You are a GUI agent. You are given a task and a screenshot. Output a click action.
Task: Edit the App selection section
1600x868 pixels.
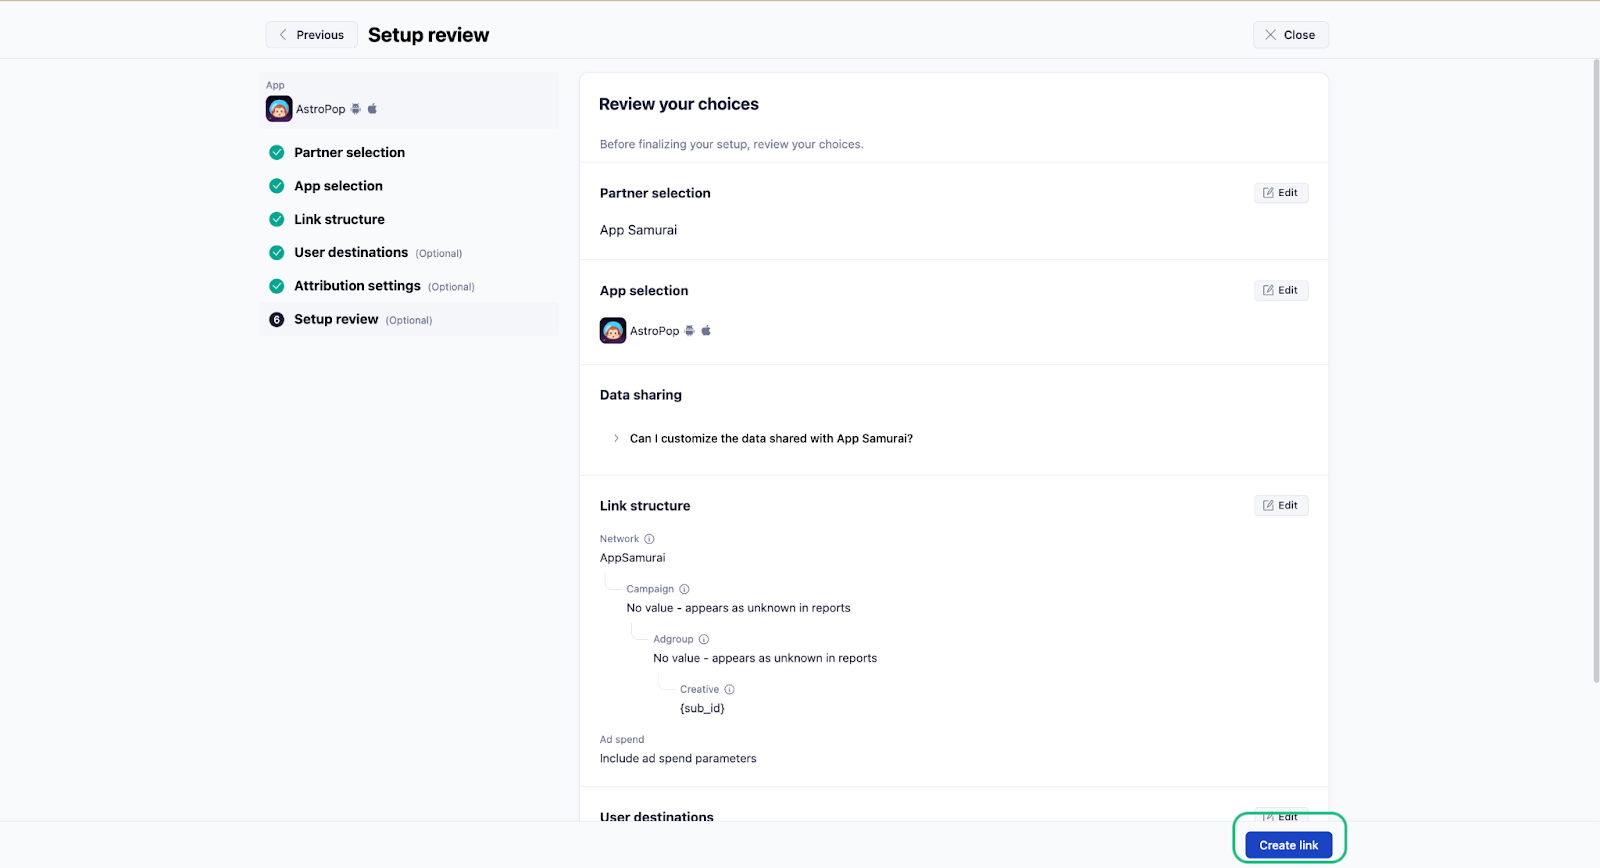point(1281,291)
